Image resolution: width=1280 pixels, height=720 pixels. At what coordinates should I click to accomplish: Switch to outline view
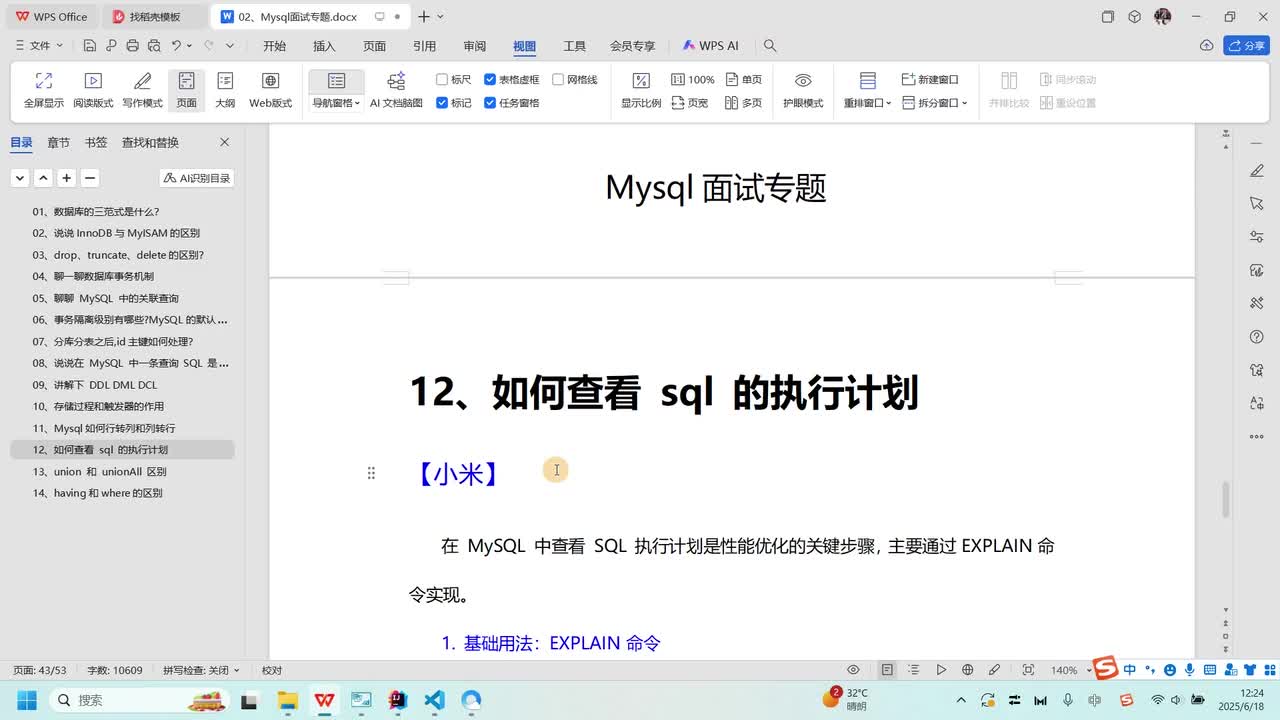tap(225, 90)
